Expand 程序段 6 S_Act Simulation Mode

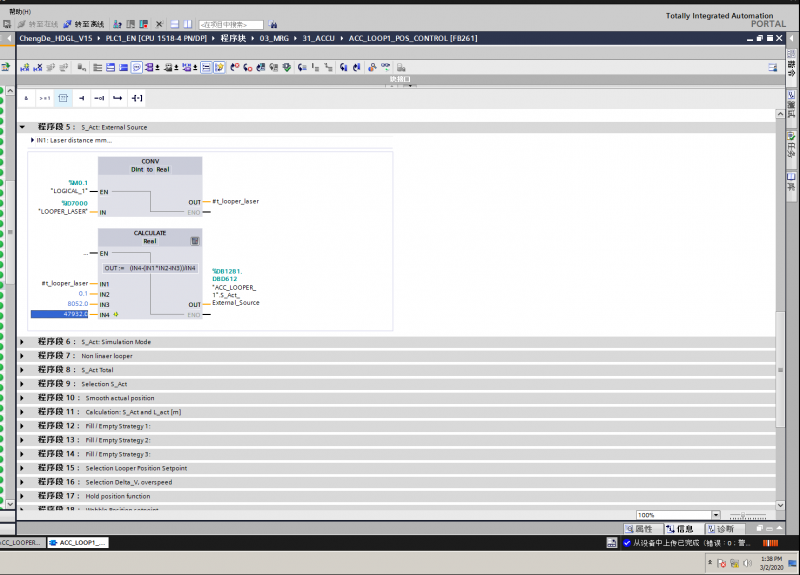point(23,342)
